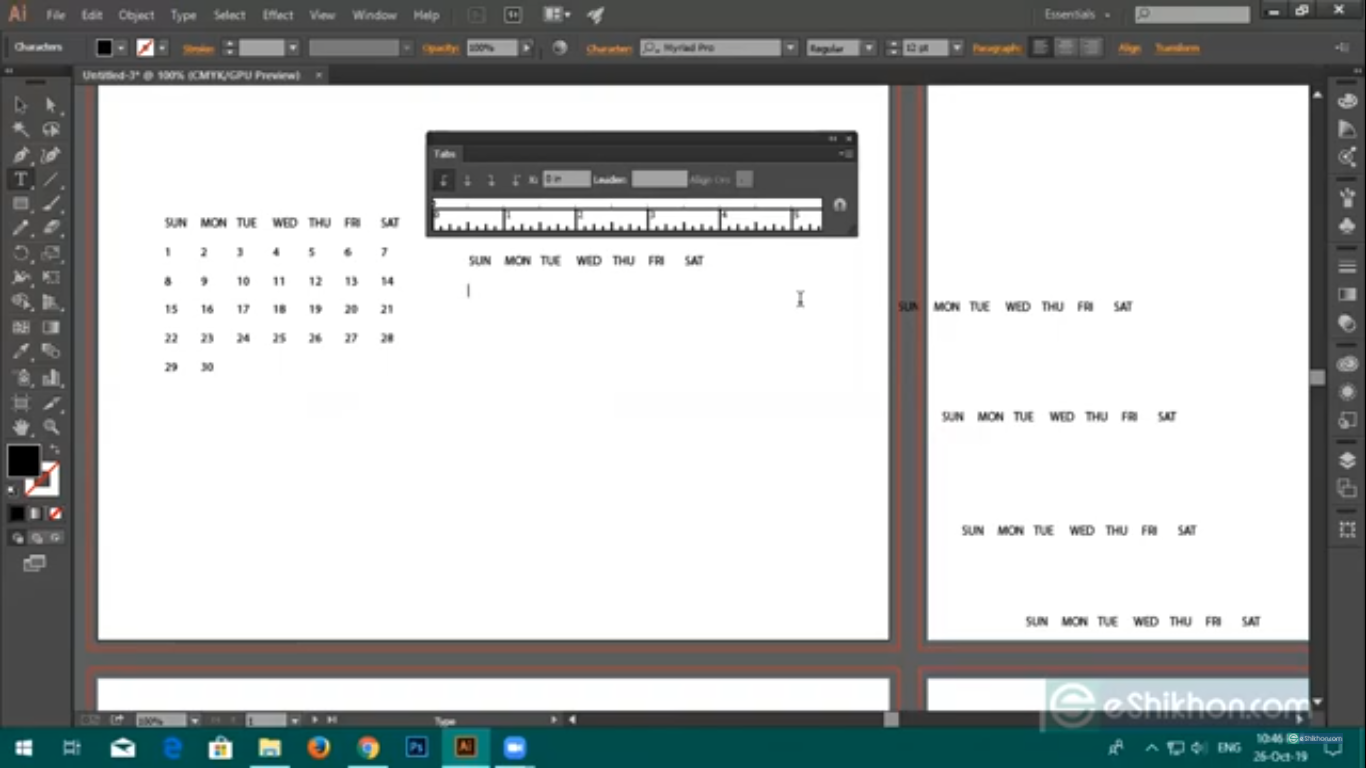Open the Myriad Pro font family dropdown
Screen dimensions: 1366x768
(789, 47)
